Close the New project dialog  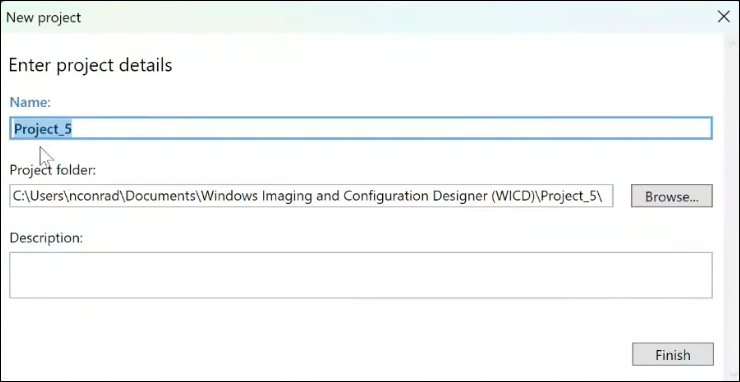coord(723,17)
